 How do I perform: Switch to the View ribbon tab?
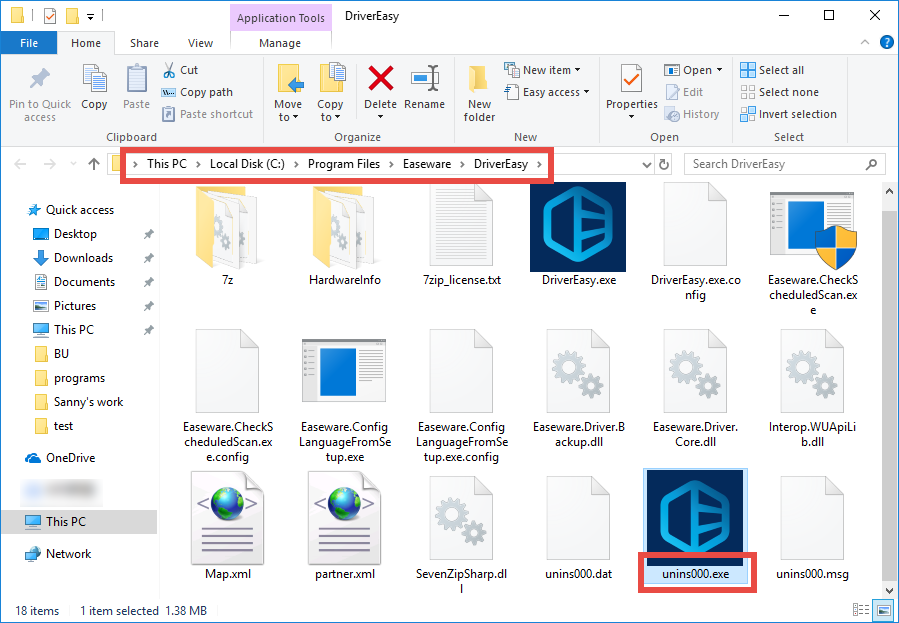200,43
